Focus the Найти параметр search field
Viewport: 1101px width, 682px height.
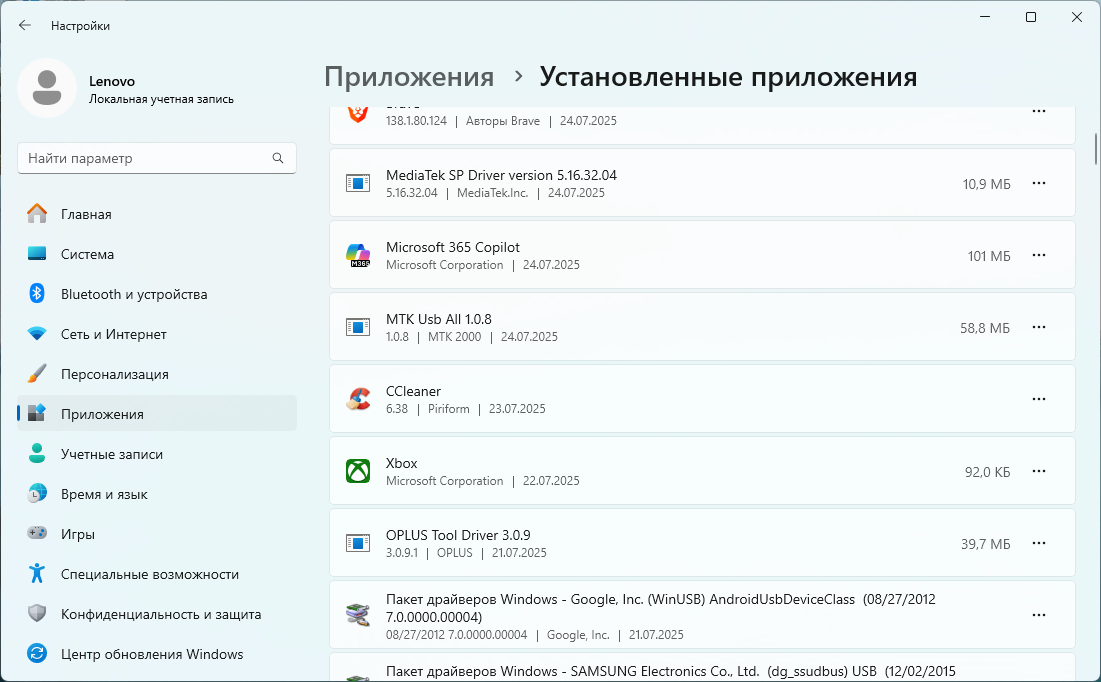click(x=157, y=158)
